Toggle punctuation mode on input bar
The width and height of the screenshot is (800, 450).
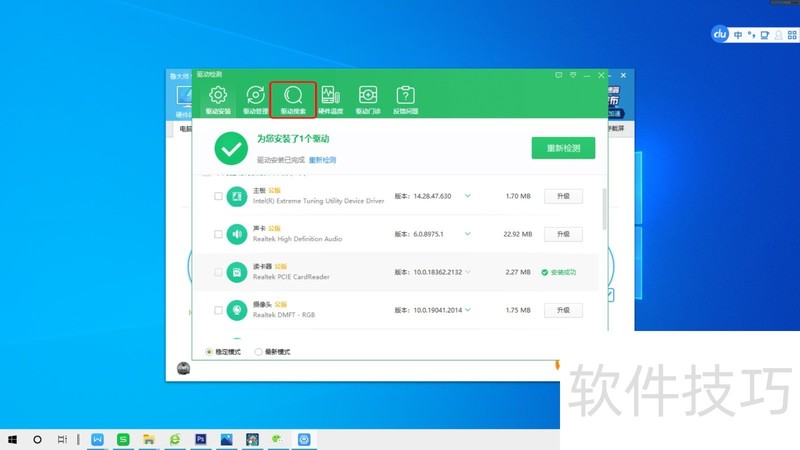[x=751, y=35]
